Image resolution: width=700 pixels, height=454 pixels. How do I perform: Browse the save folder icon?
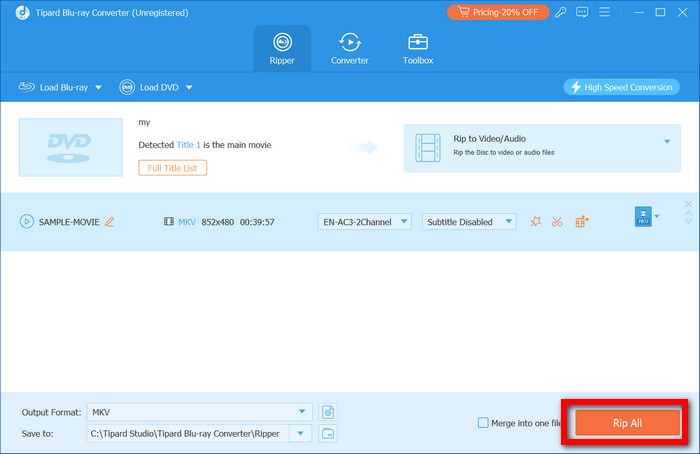[327, 433]
